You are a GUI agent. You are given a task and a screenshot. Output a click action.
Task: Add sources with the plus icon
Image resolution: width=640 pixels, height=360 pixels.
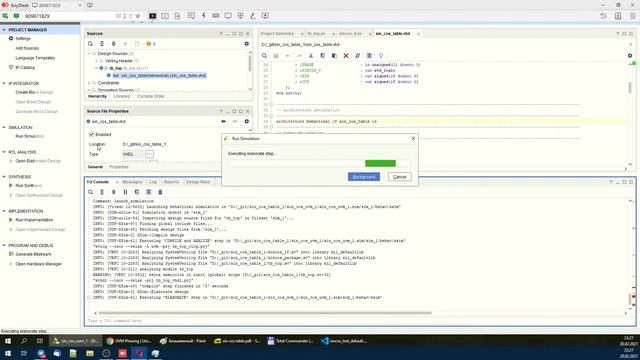click(x=125, y=44)
